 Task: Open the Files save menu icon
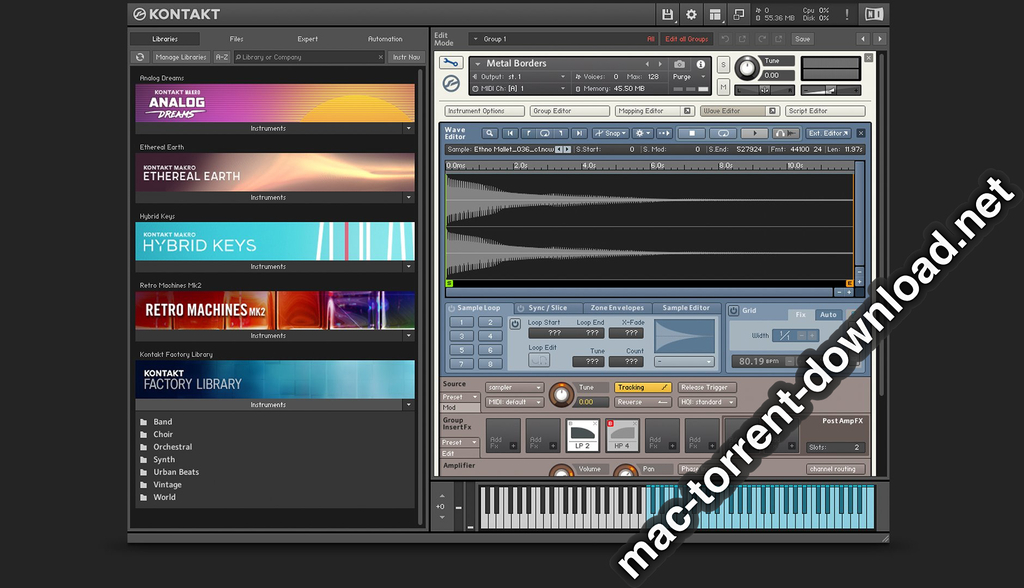point(667,14)
